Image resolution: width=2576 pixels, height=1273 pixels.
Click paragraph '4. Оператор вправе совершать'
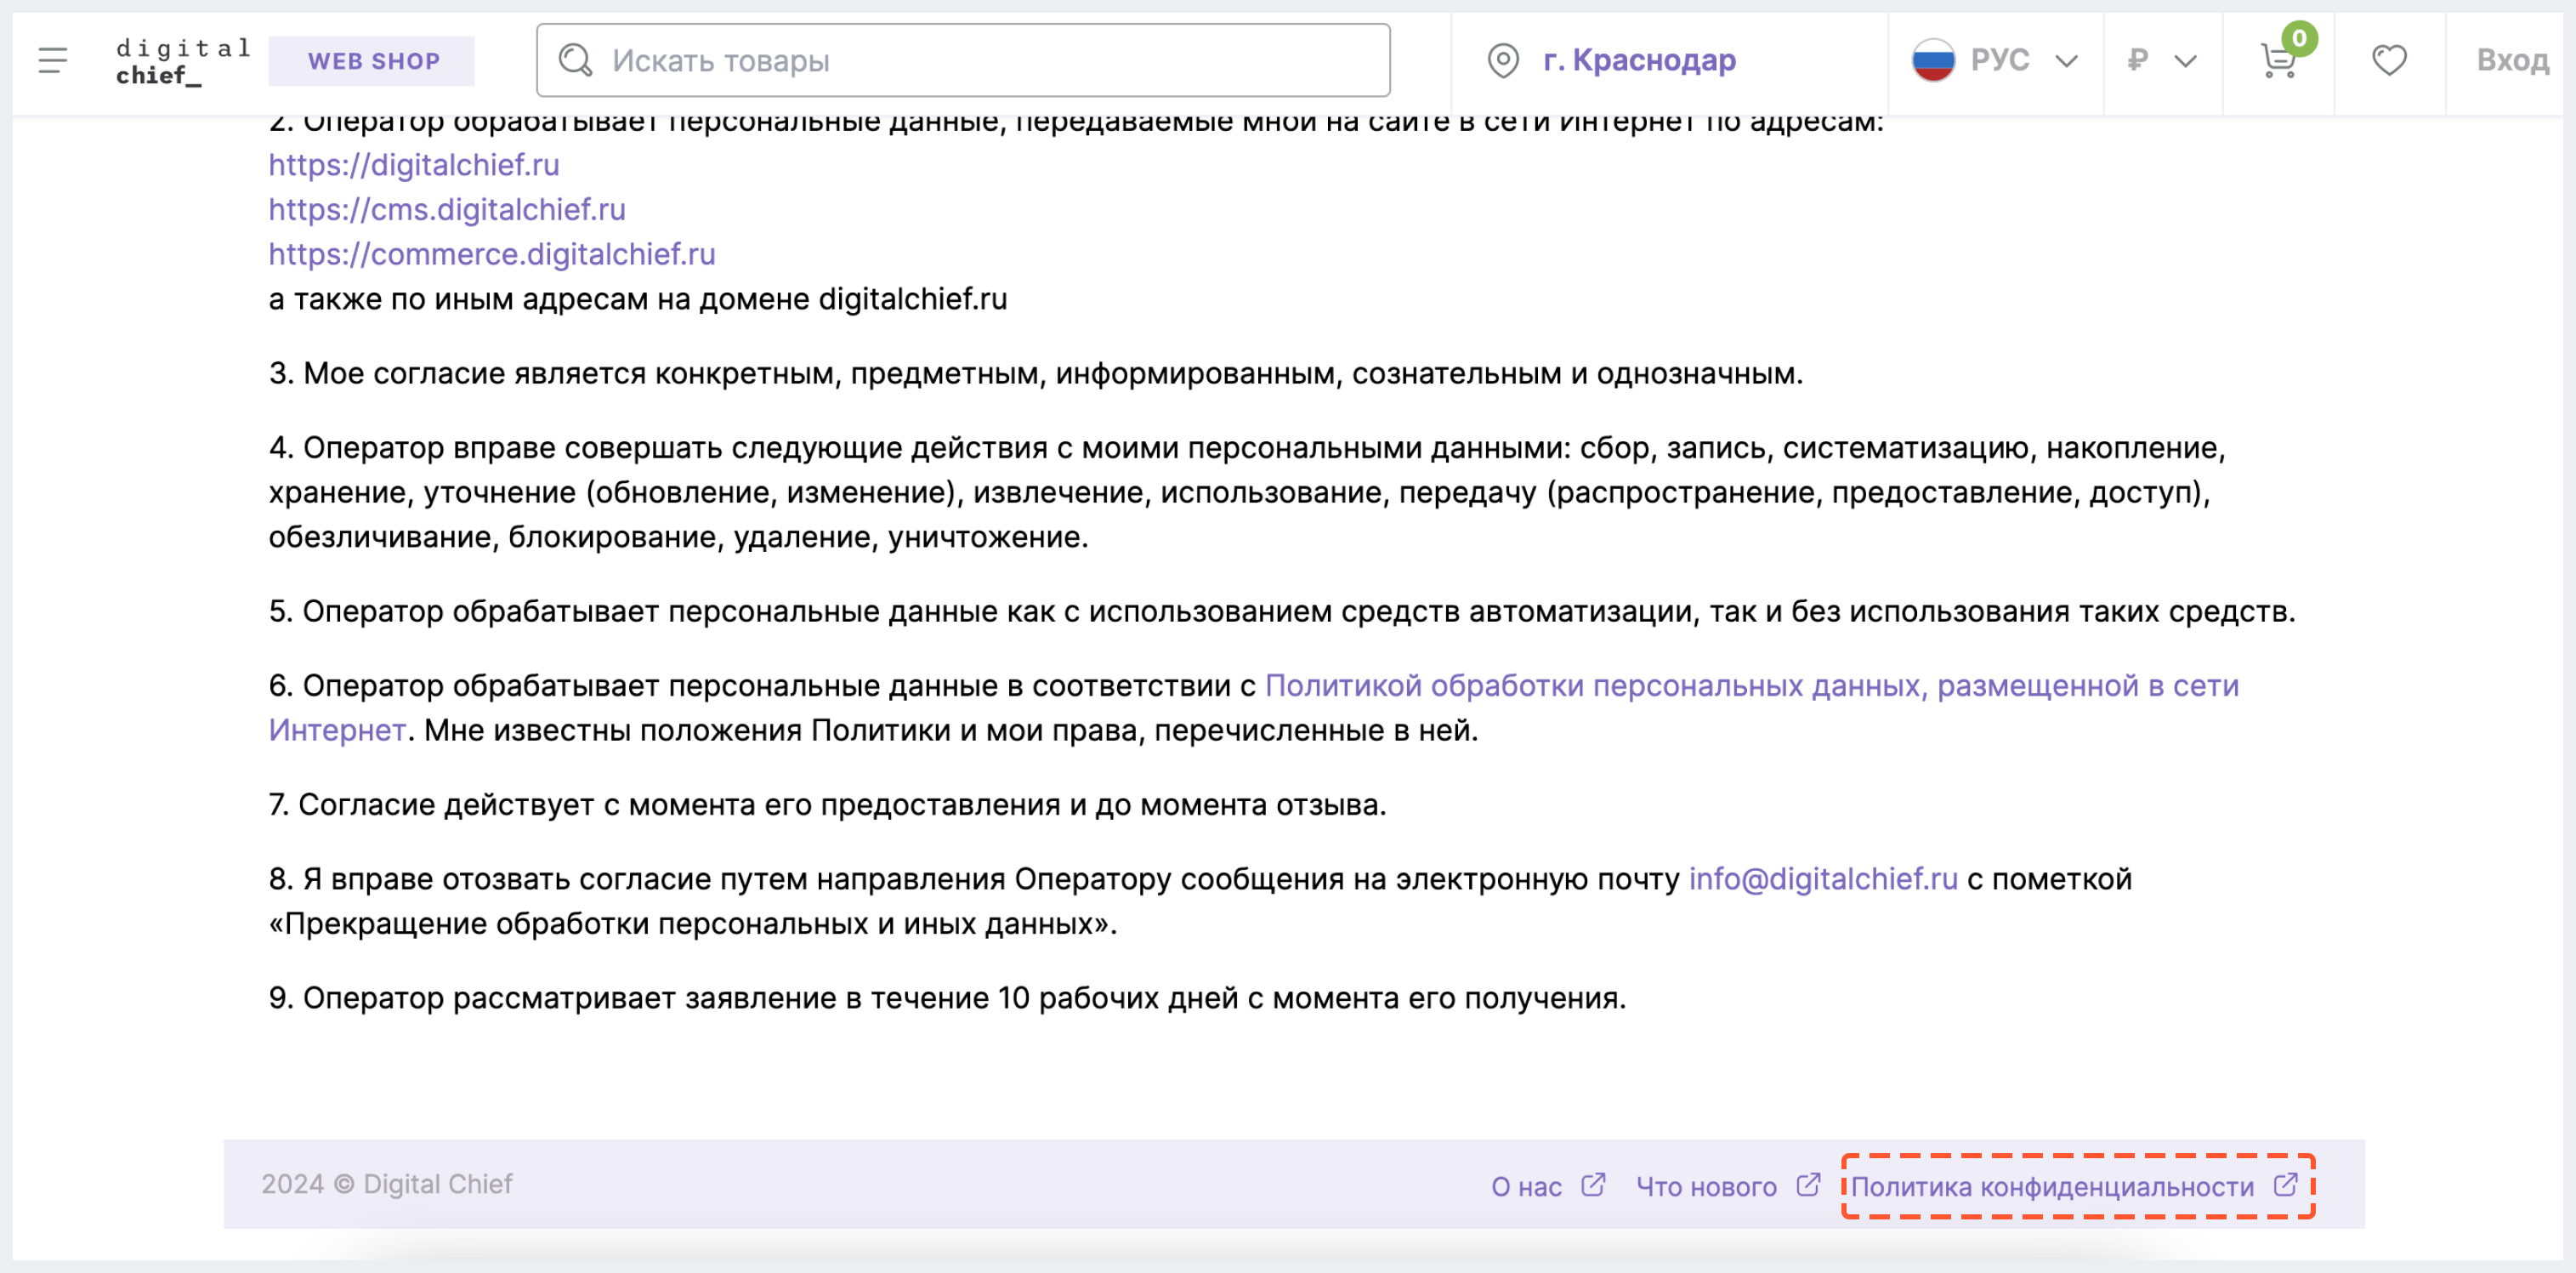click(x=1247, y=492)
